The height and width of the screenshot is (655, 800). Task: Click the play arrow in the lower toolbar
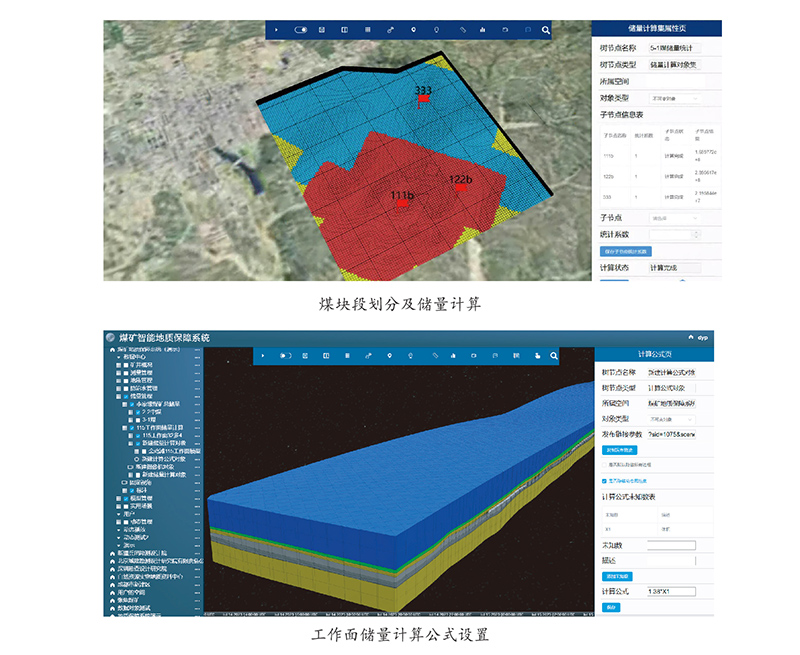263,355
